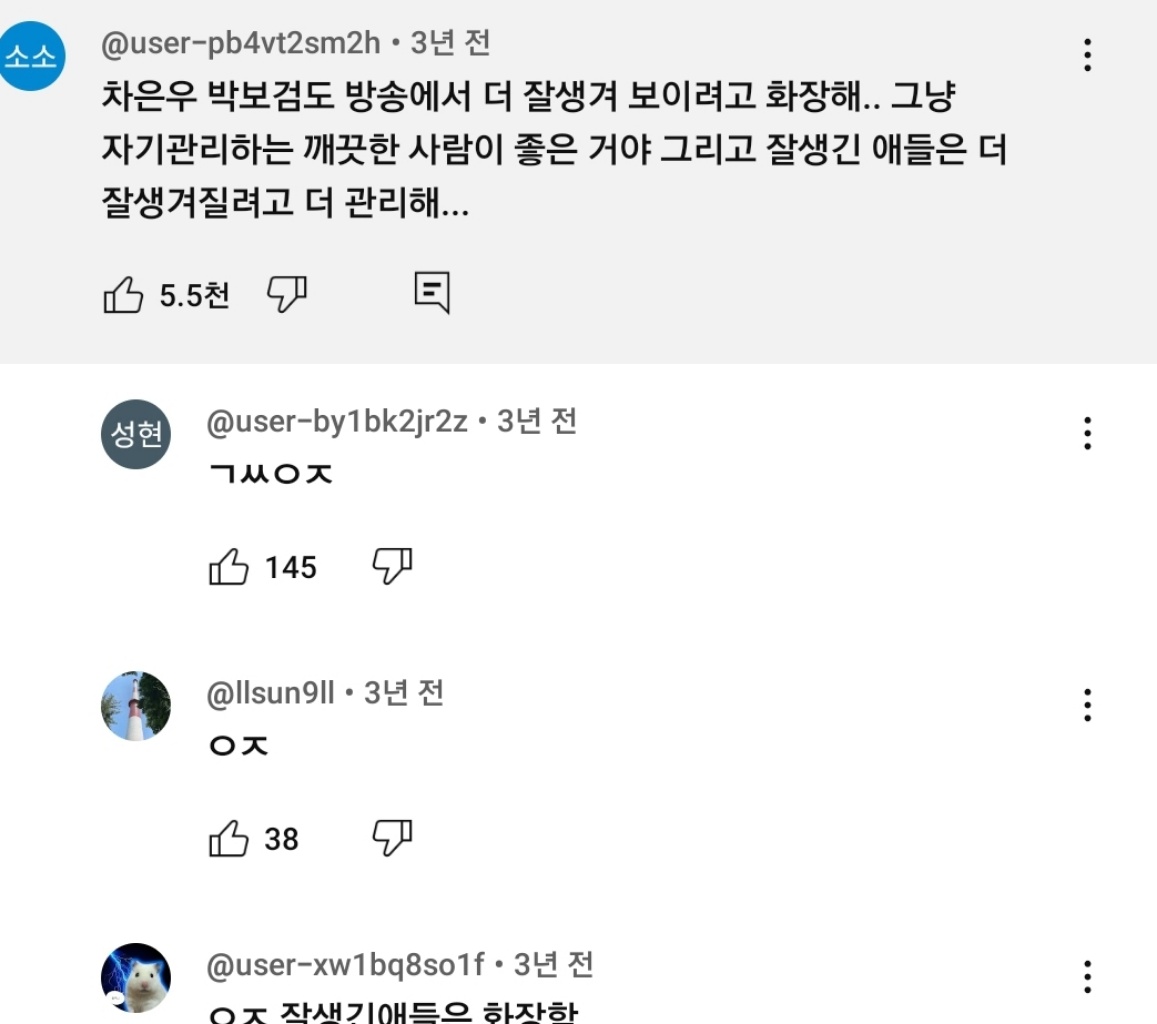Viewport: 1157px width, 1024px height.
Task: Visit the @user-by1bk2jr2z channel link
Action: tap(336, 422)
